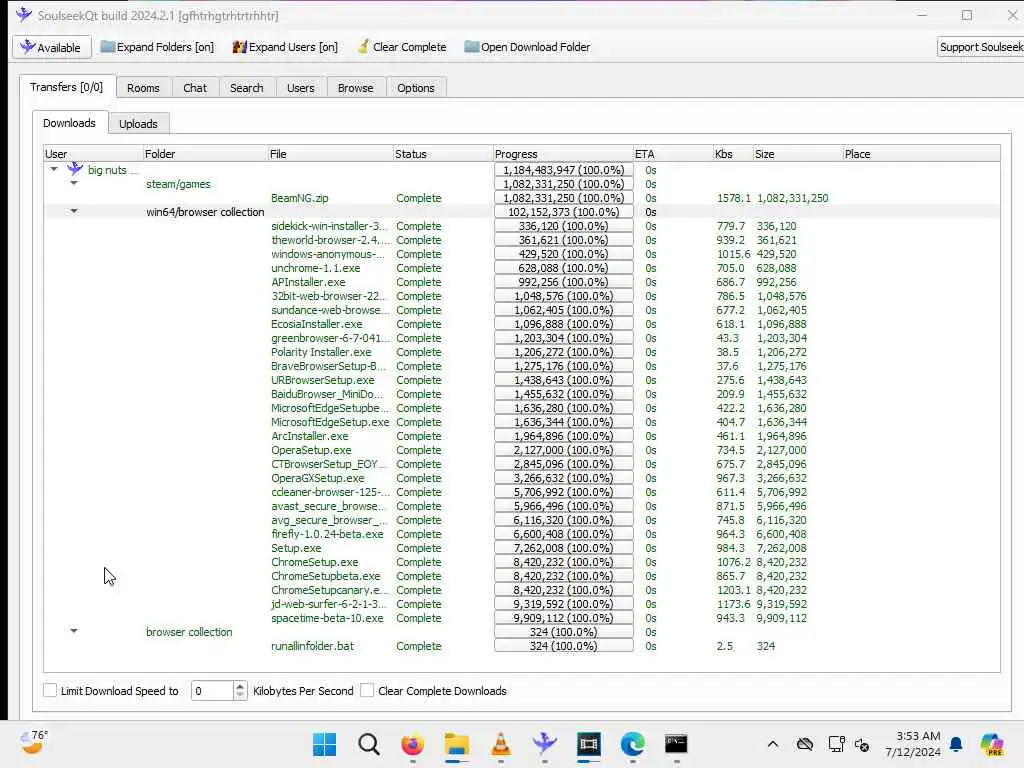
Task: Sort by the Folder column header
Action: (x=205, y=154)
